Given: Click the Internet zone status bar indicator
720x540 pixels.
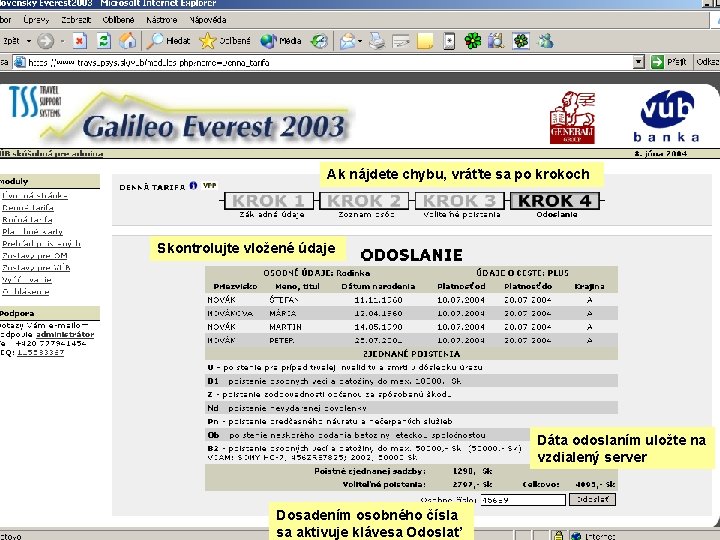Looking at the screenshot, I should click(x=593, y=536).
